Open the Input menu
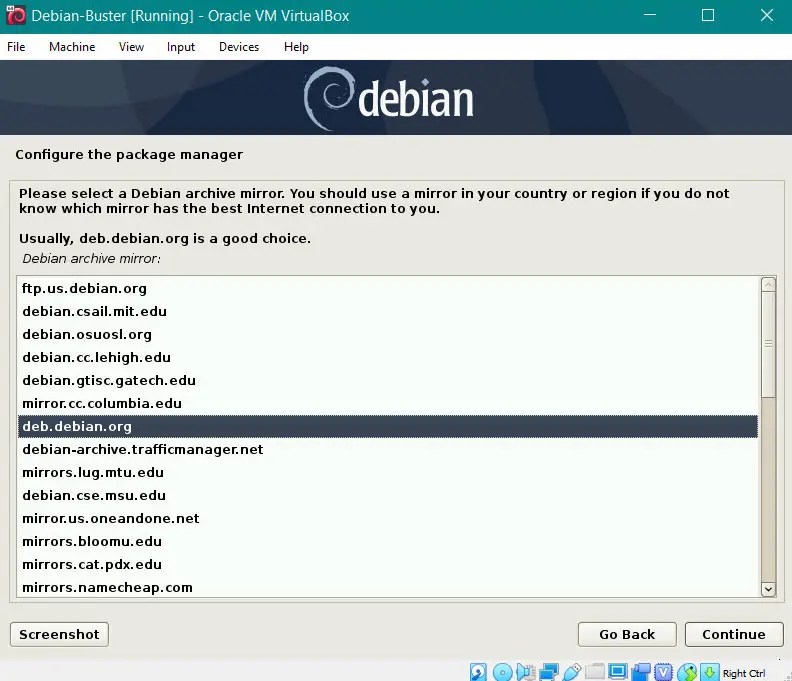Image resolution: width=792 pixels, height=681 pixels. [x=181, y=47]
